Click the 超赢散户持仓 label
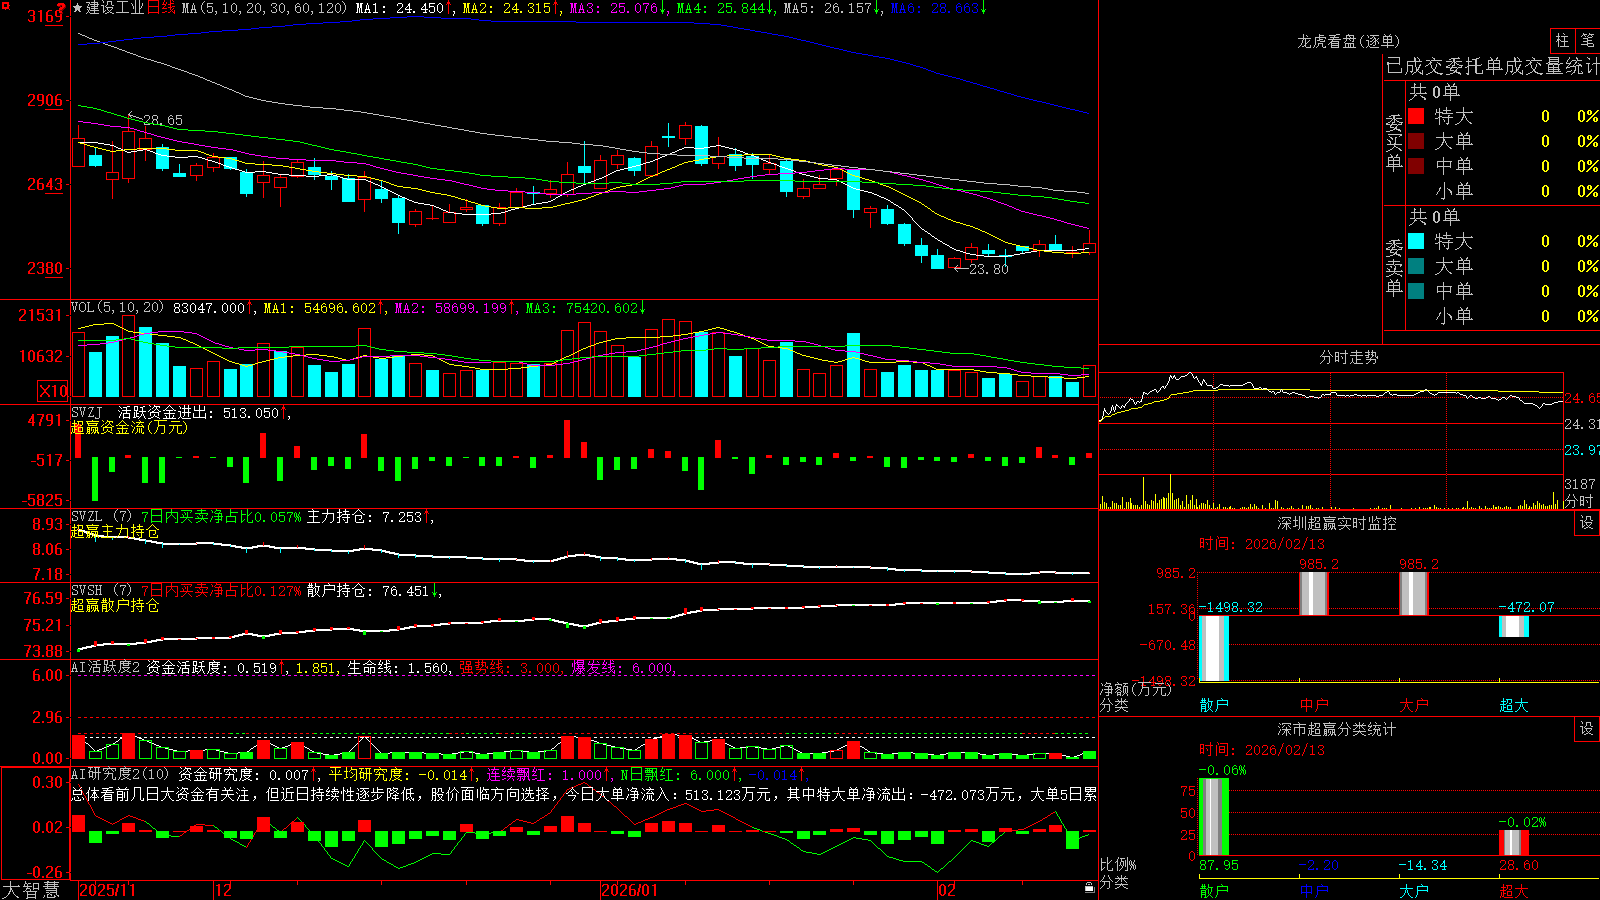1600x900 pixels. pos(115,605)
